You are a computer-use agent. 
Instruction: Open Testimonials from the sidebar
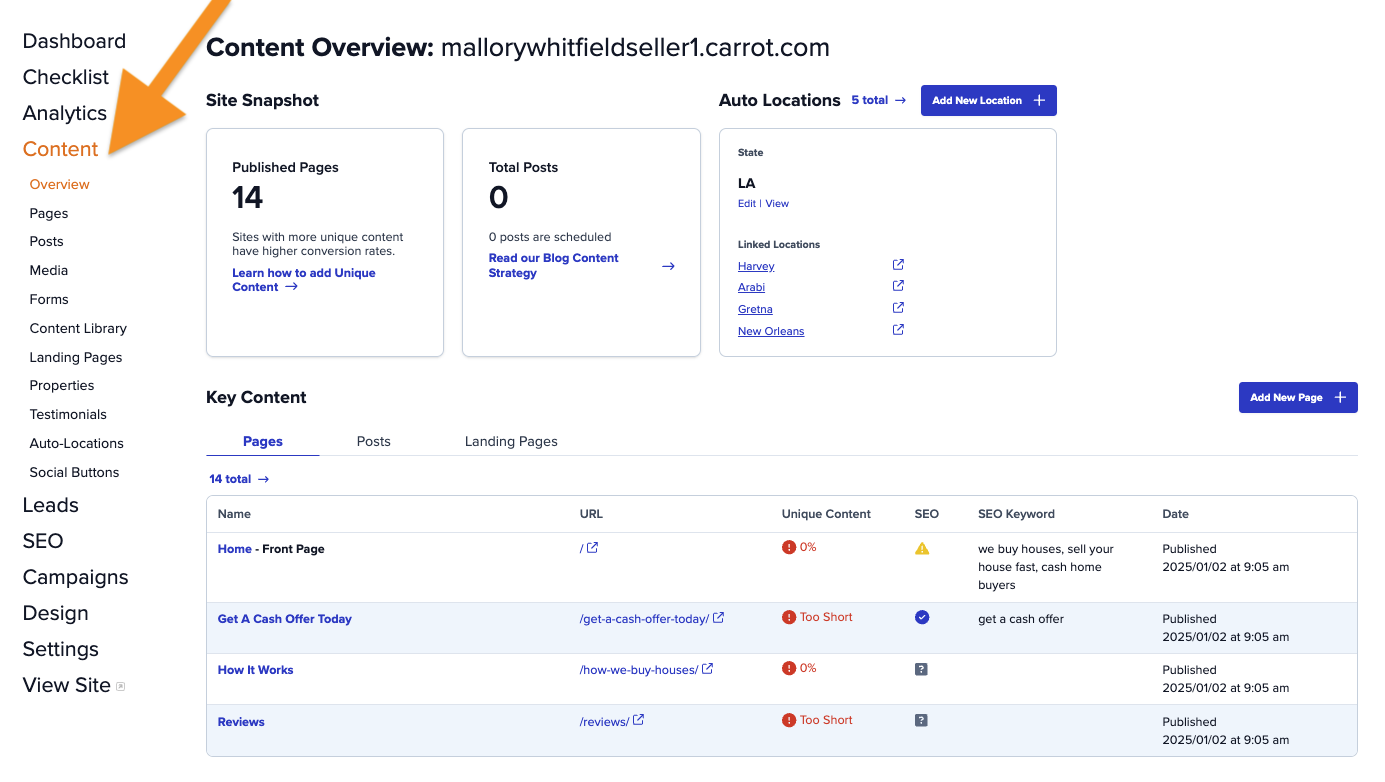pyautogui.click(x=68, y=414)
